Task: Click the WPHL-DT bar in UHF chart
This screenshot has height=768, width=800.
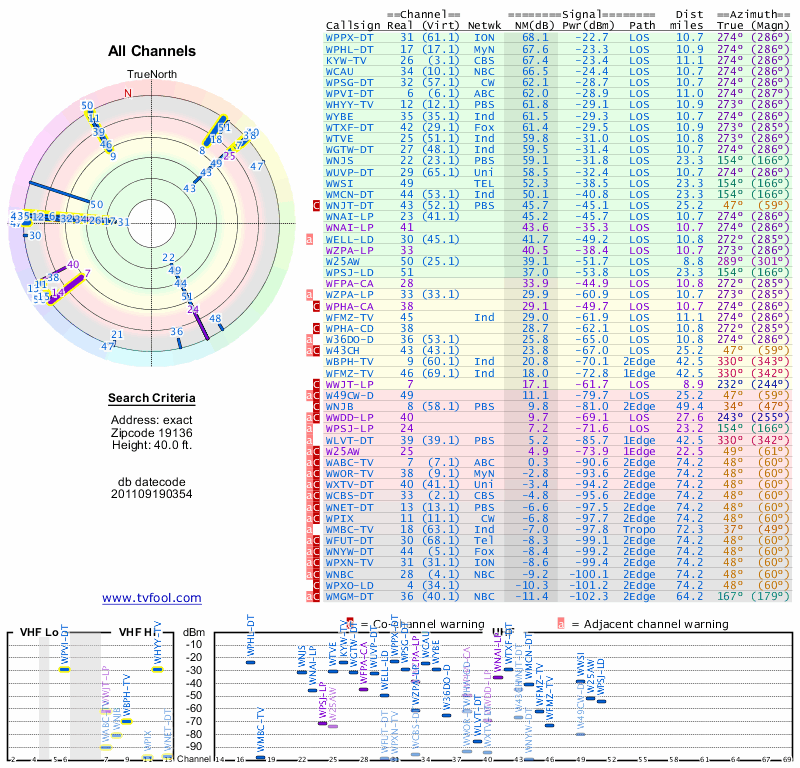Action: [251, 662]
